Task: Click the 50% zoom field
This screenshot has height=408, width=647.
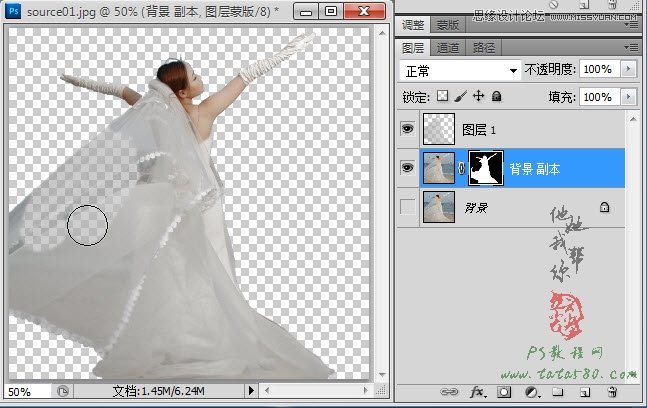Action: point(27,391)
